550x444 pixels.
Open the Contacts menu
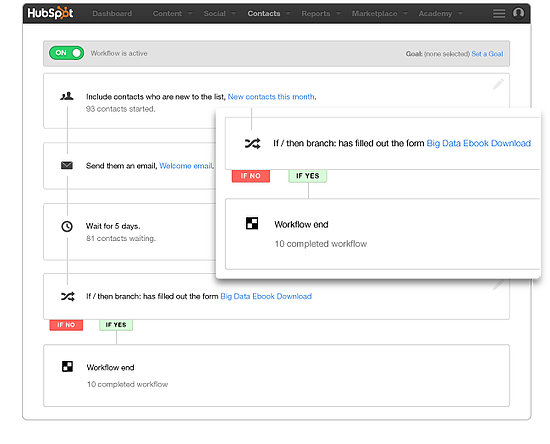pos(268,14)
